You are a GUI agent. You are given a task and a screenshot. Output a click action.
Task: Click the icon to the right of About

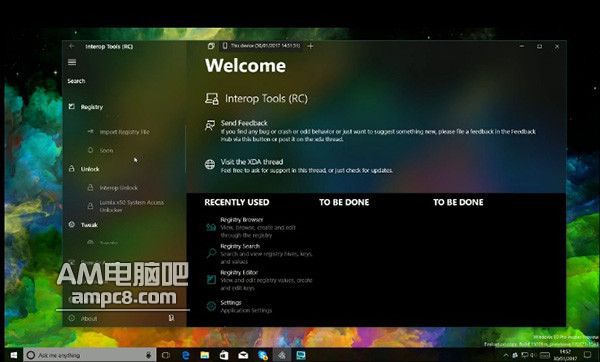(171, 318)
